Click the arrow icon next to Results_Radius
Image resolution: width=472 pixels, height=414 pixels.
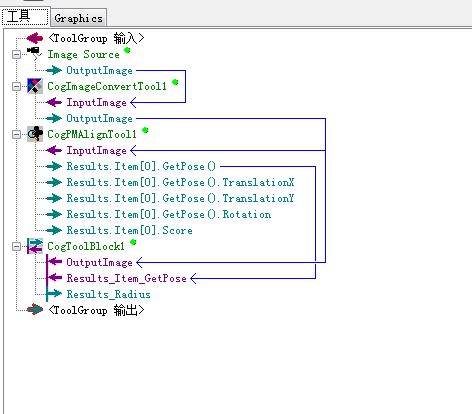click(54, 294)
